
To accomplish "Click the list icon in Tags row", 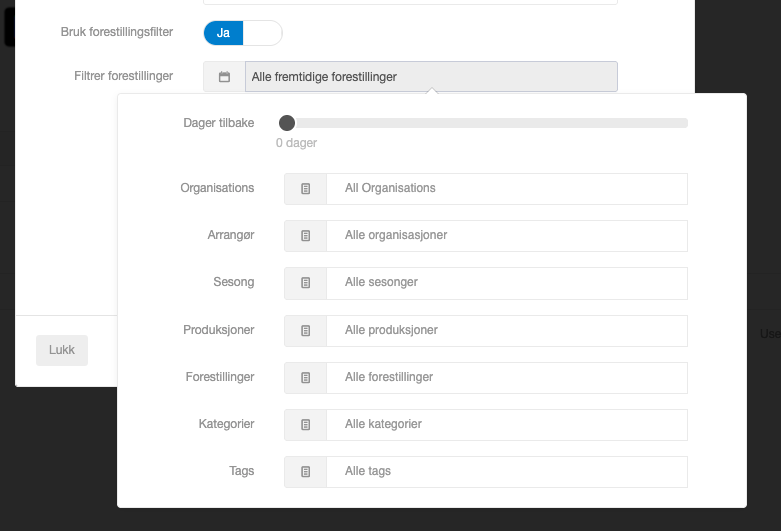I will pyautogui.click(x=305, y=472).
